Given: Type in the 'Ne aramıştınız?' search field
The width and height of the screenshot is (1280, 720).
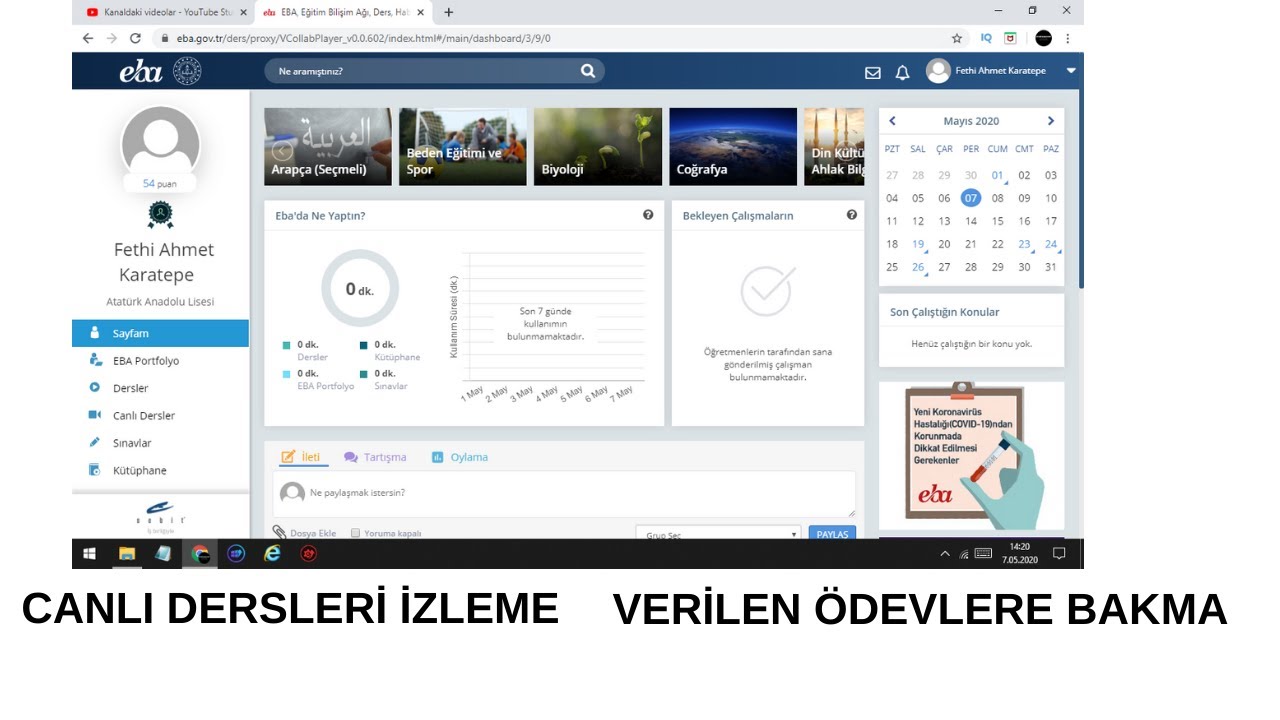Looking at the screenshot, I should [x=434, y=71].
